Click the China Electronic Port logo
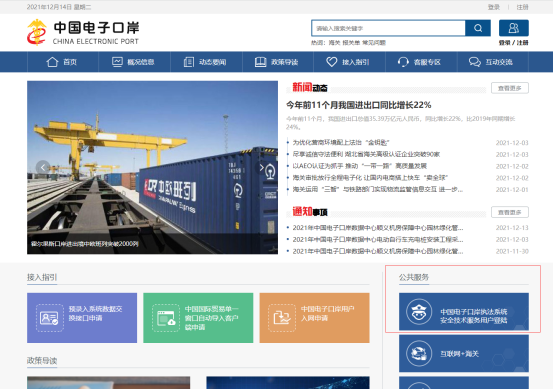The image size is (553, 389). 83,32
